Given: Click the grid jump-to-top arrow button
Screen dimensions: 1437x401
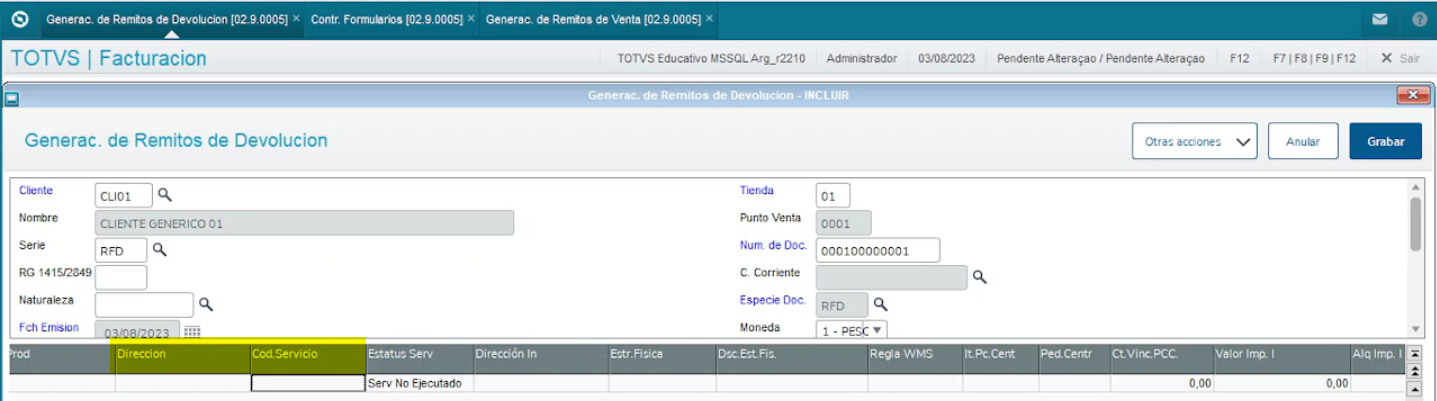Looking at the screenshot, I should pyautogui.click(x=1414, y=354).
